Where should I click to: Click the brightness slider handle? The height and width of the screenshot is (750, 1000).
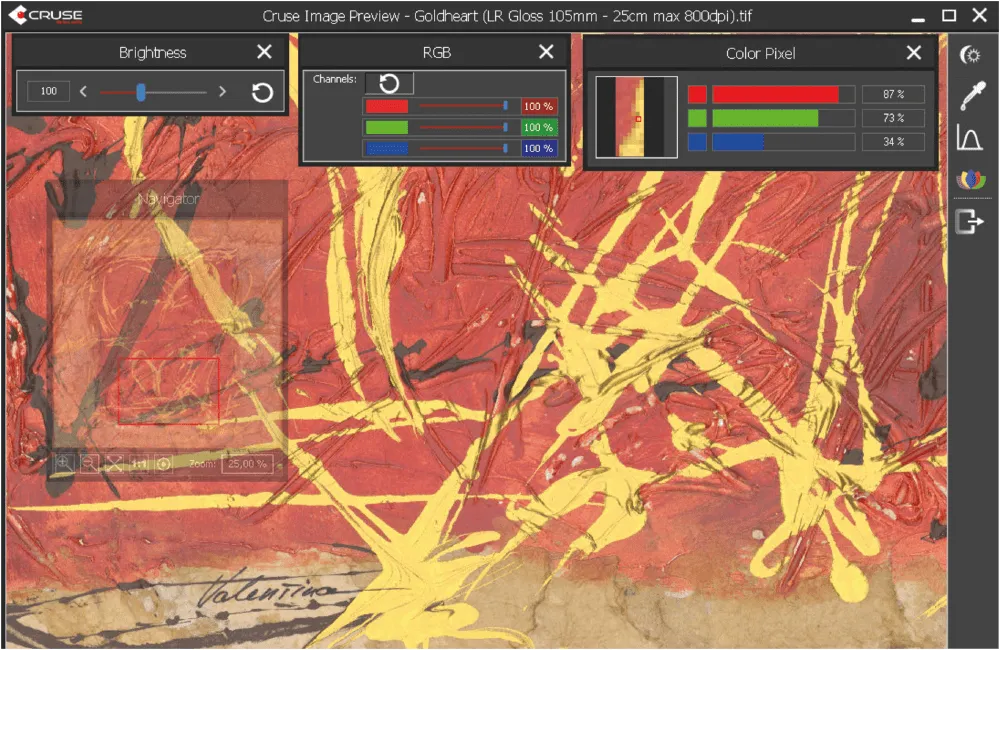141,92
